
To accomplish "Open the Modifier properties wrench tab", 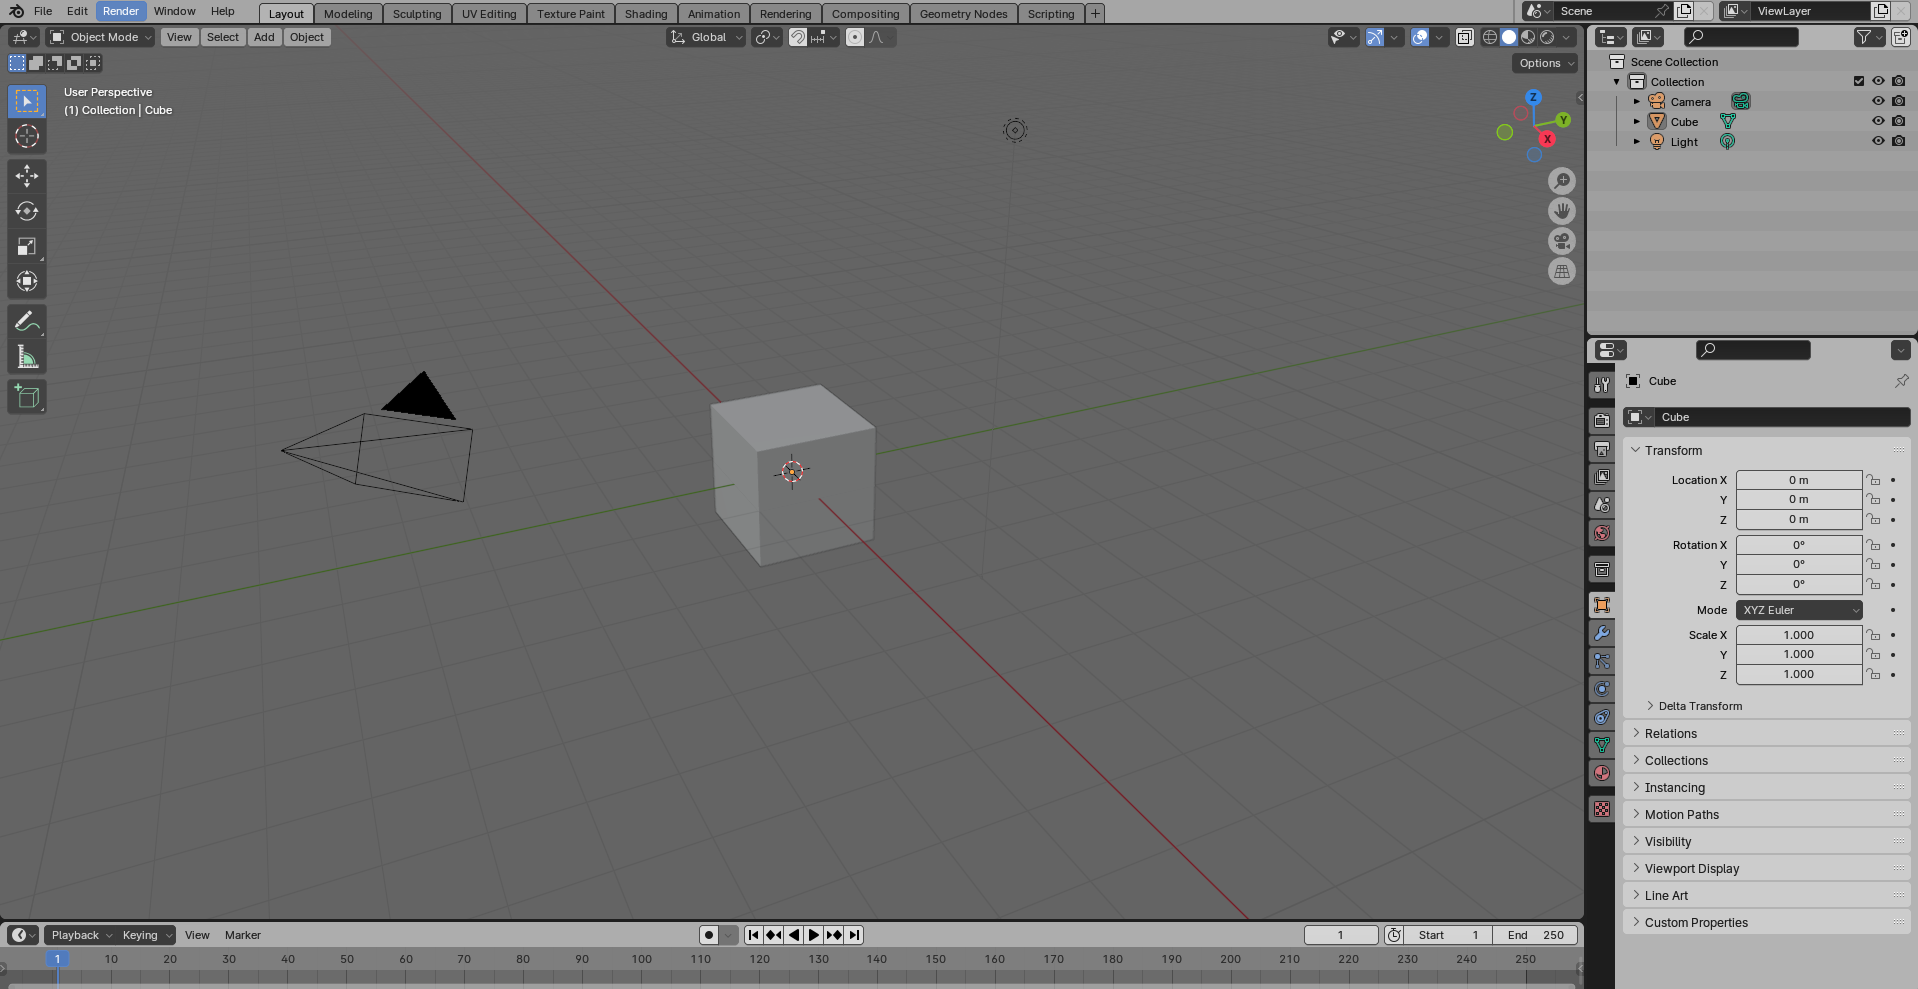I will point(1601,633).
